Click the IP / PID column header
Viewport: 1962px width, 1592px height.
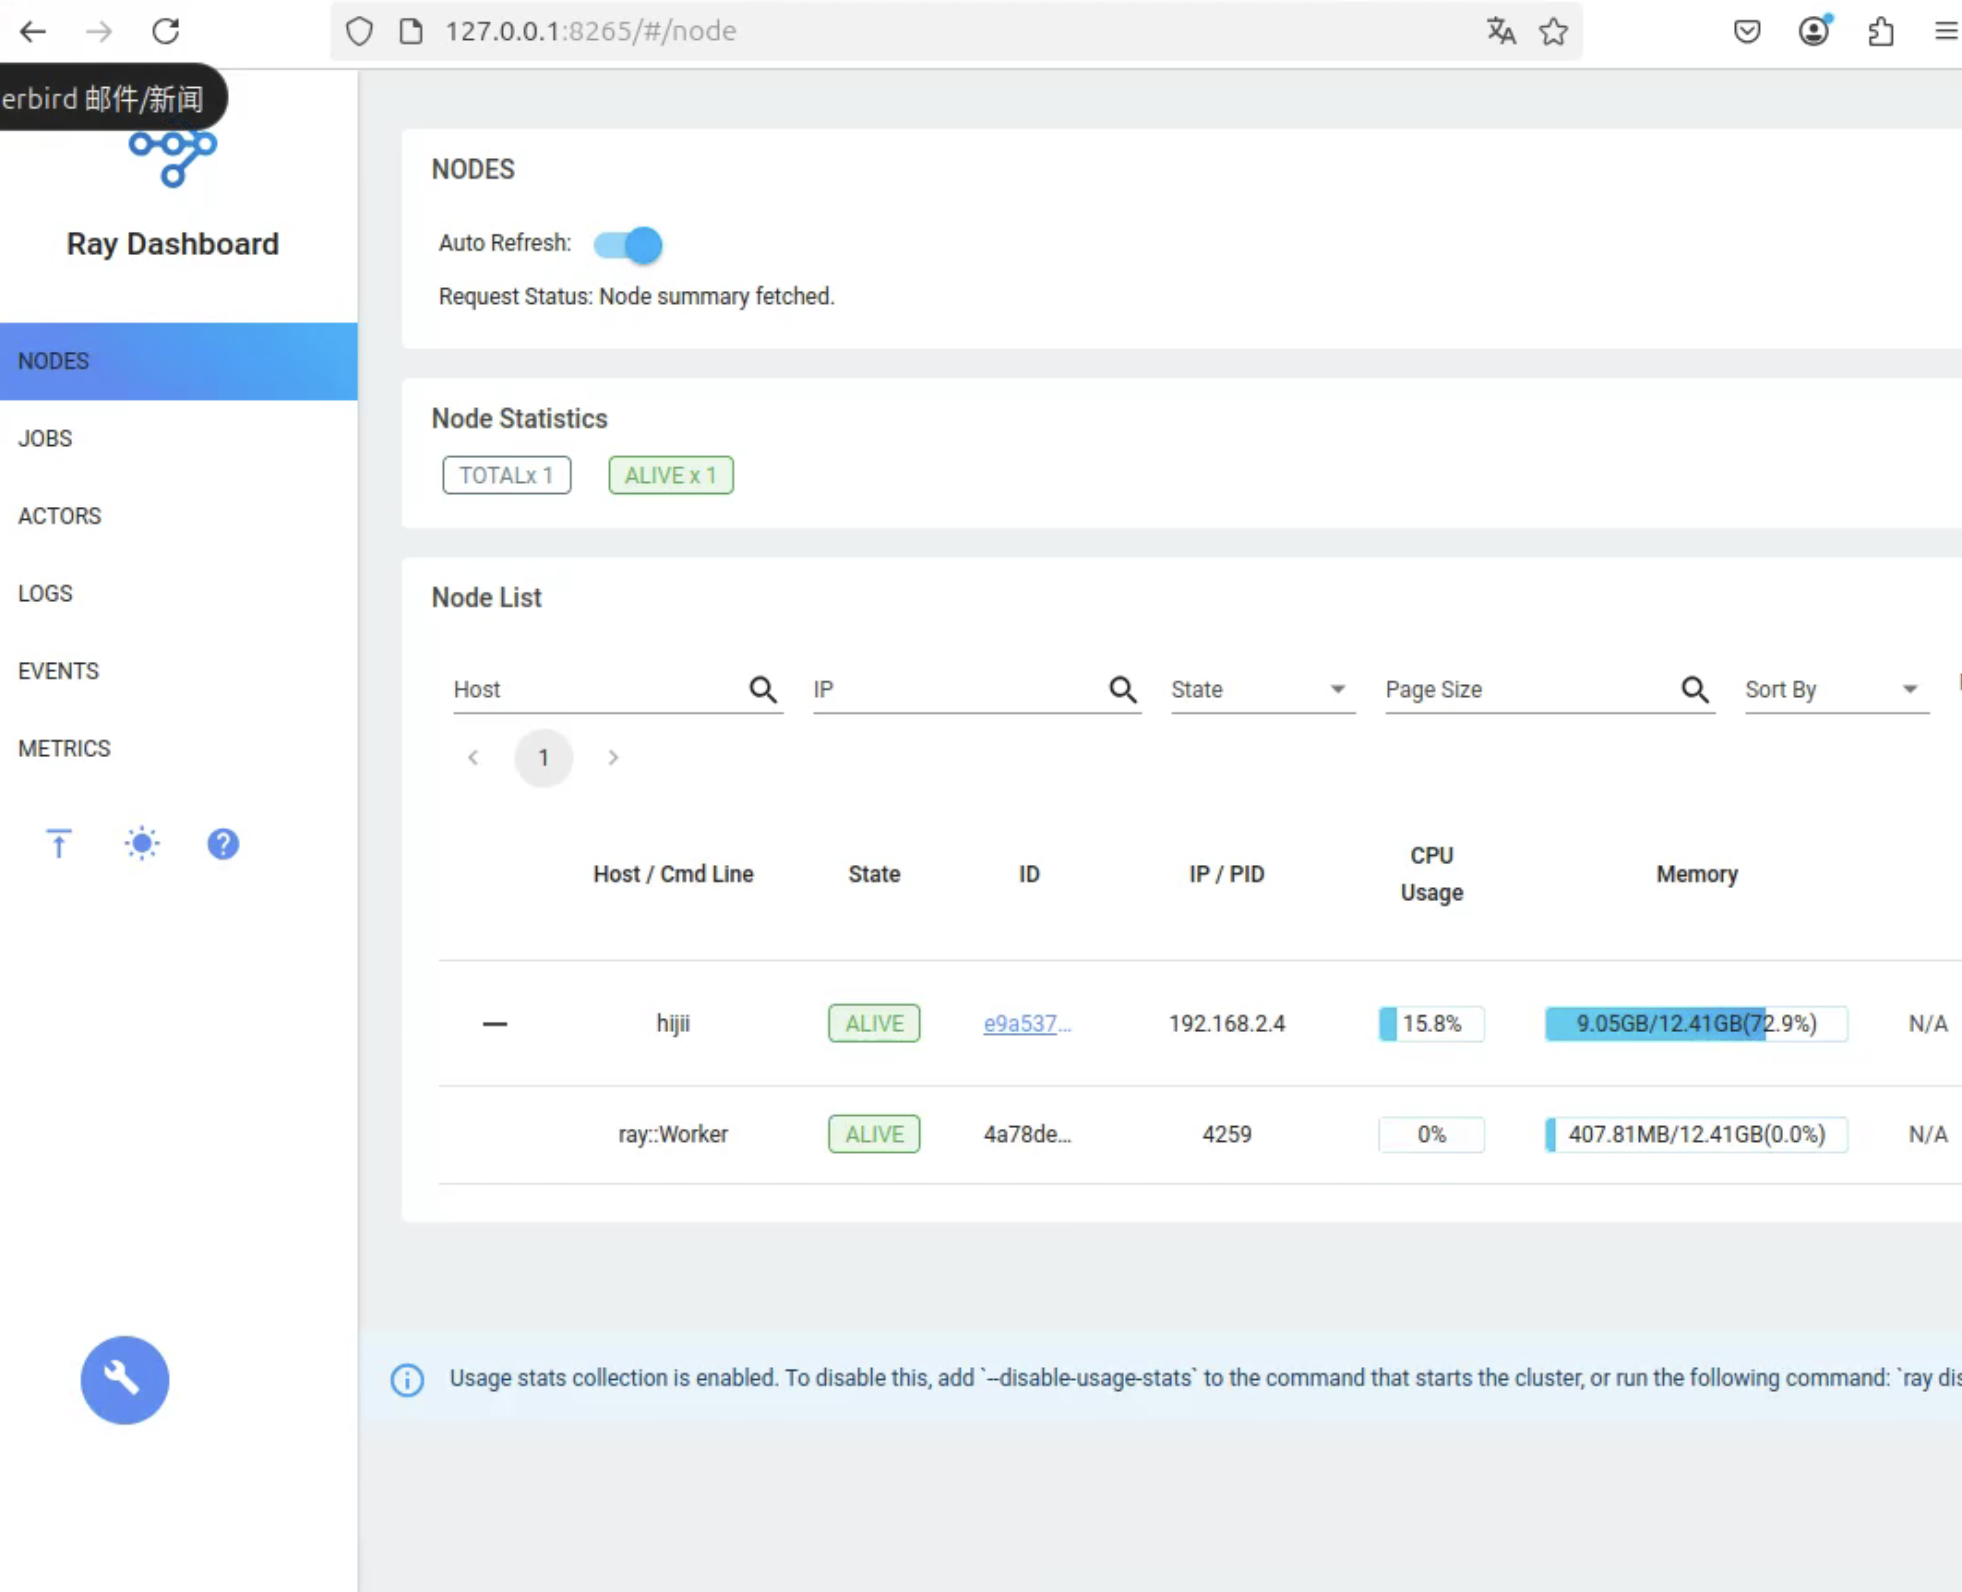pos(1227,874)
